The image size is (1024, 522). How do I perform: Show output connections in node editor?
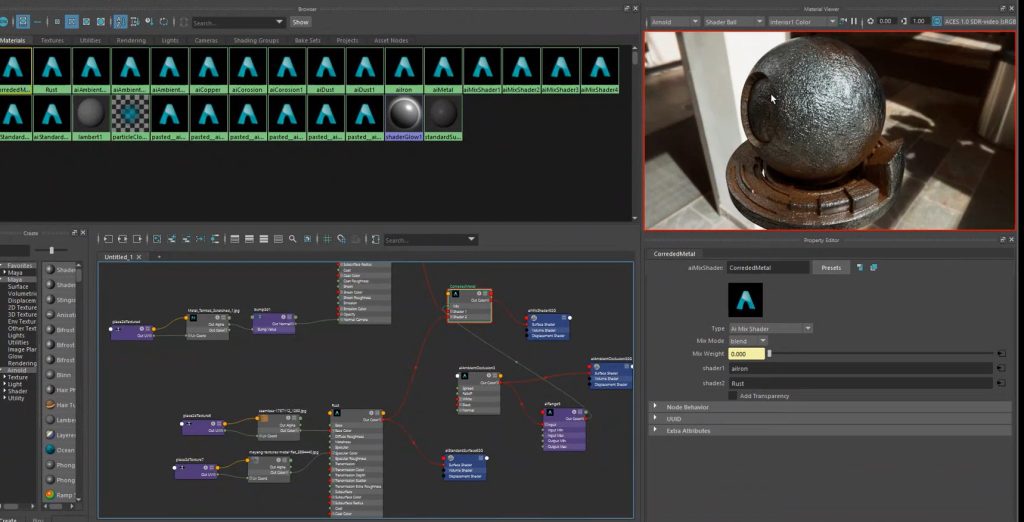click(x=137, y=239)
